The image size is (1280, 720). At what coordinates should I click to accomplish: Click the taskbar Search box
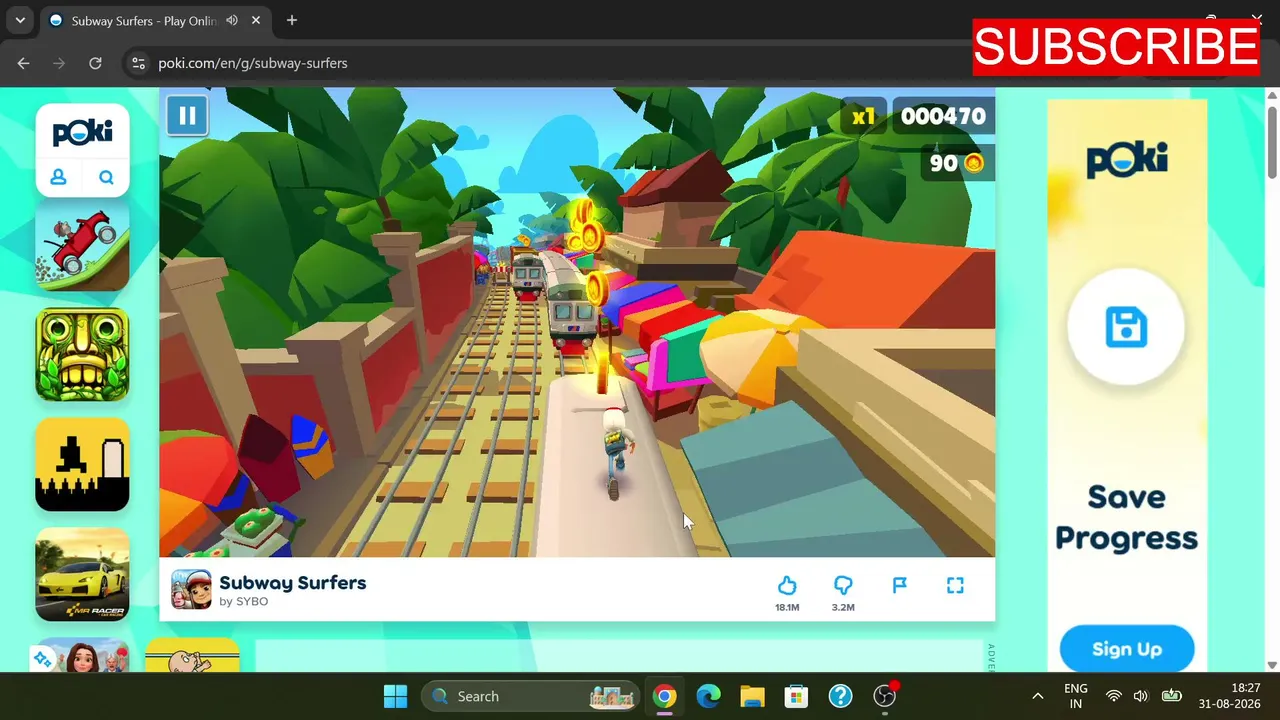click(x=532, y=696)
